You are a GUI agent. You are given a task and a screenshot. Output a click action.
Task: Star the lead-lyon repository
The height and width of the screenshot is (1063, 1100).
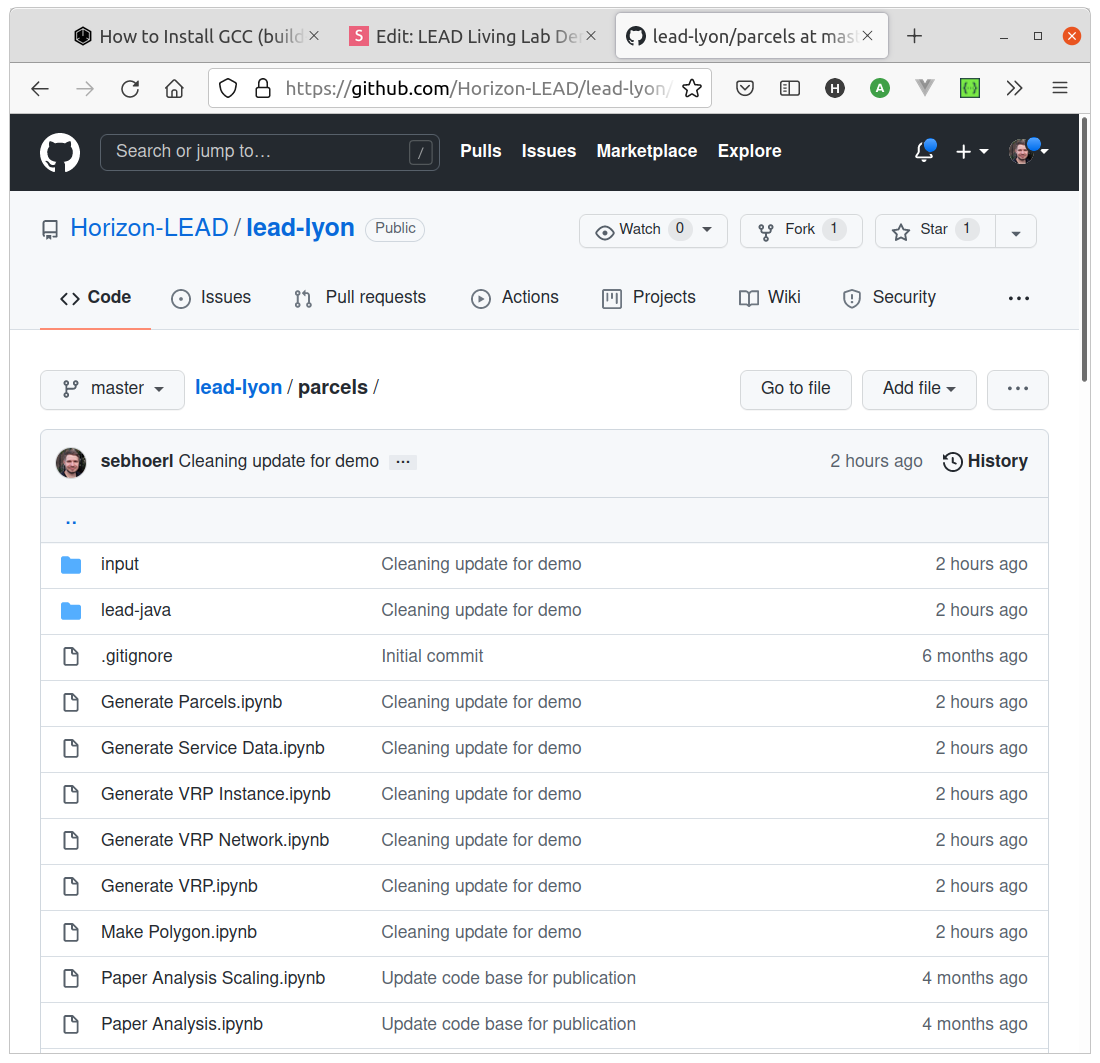coord(934,230)
